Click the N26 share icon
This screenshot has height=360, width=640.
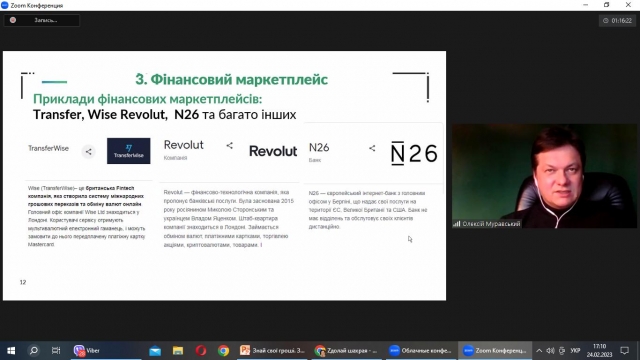point(372,148)
